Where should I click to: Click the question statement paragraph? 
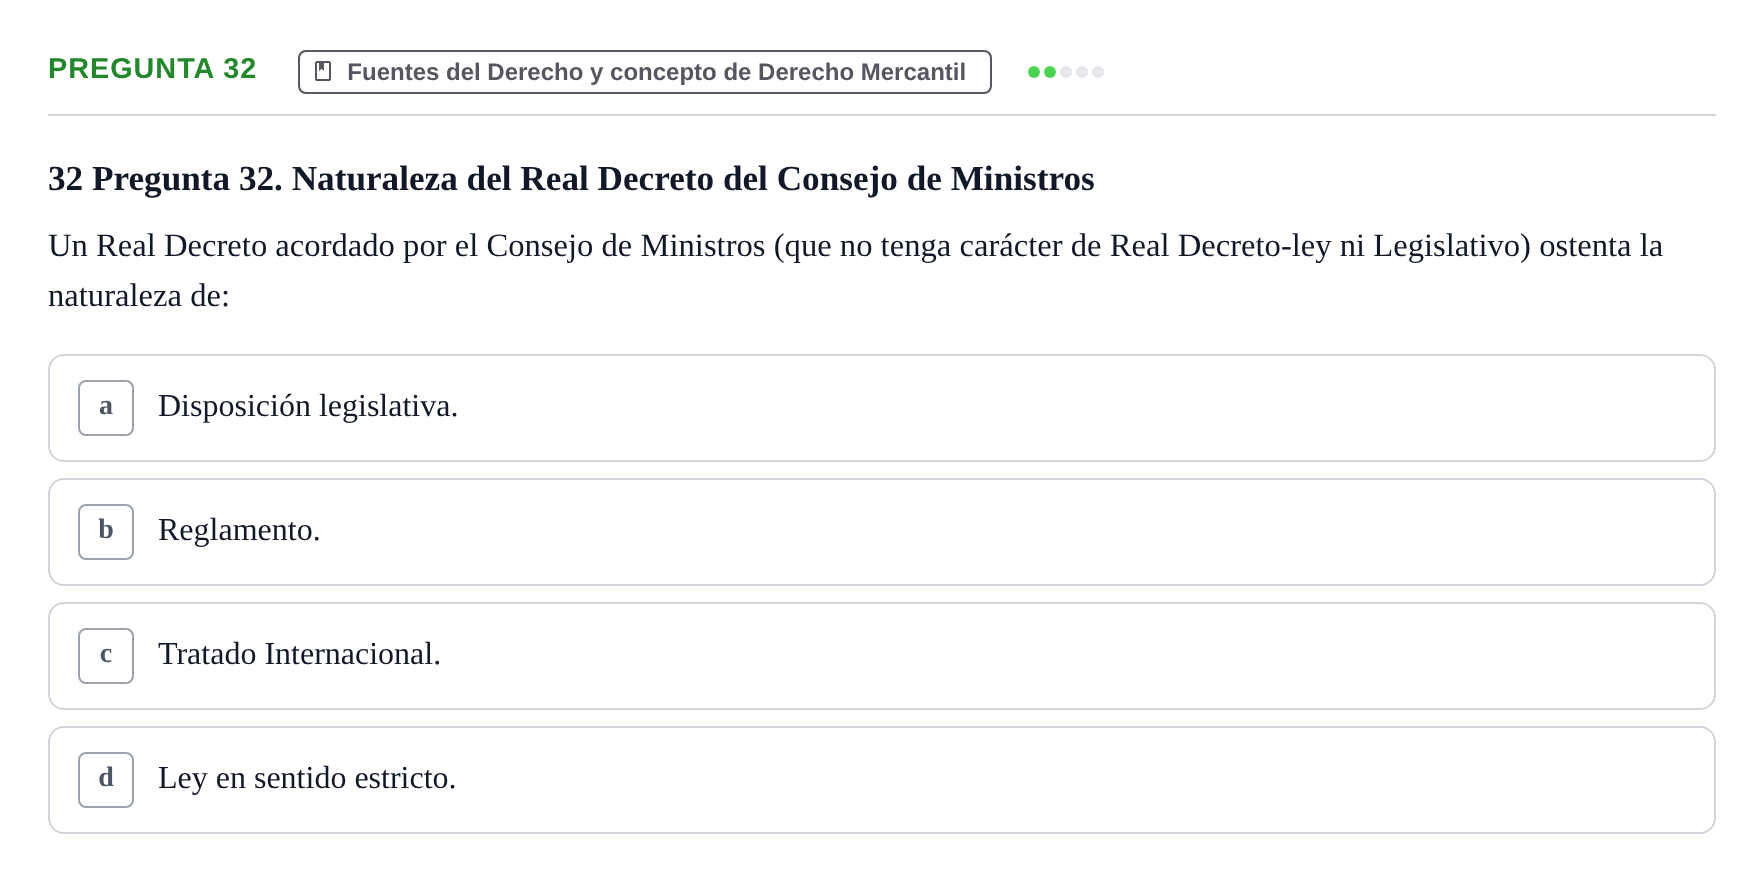pyautogui.click(x=855, y=271)
